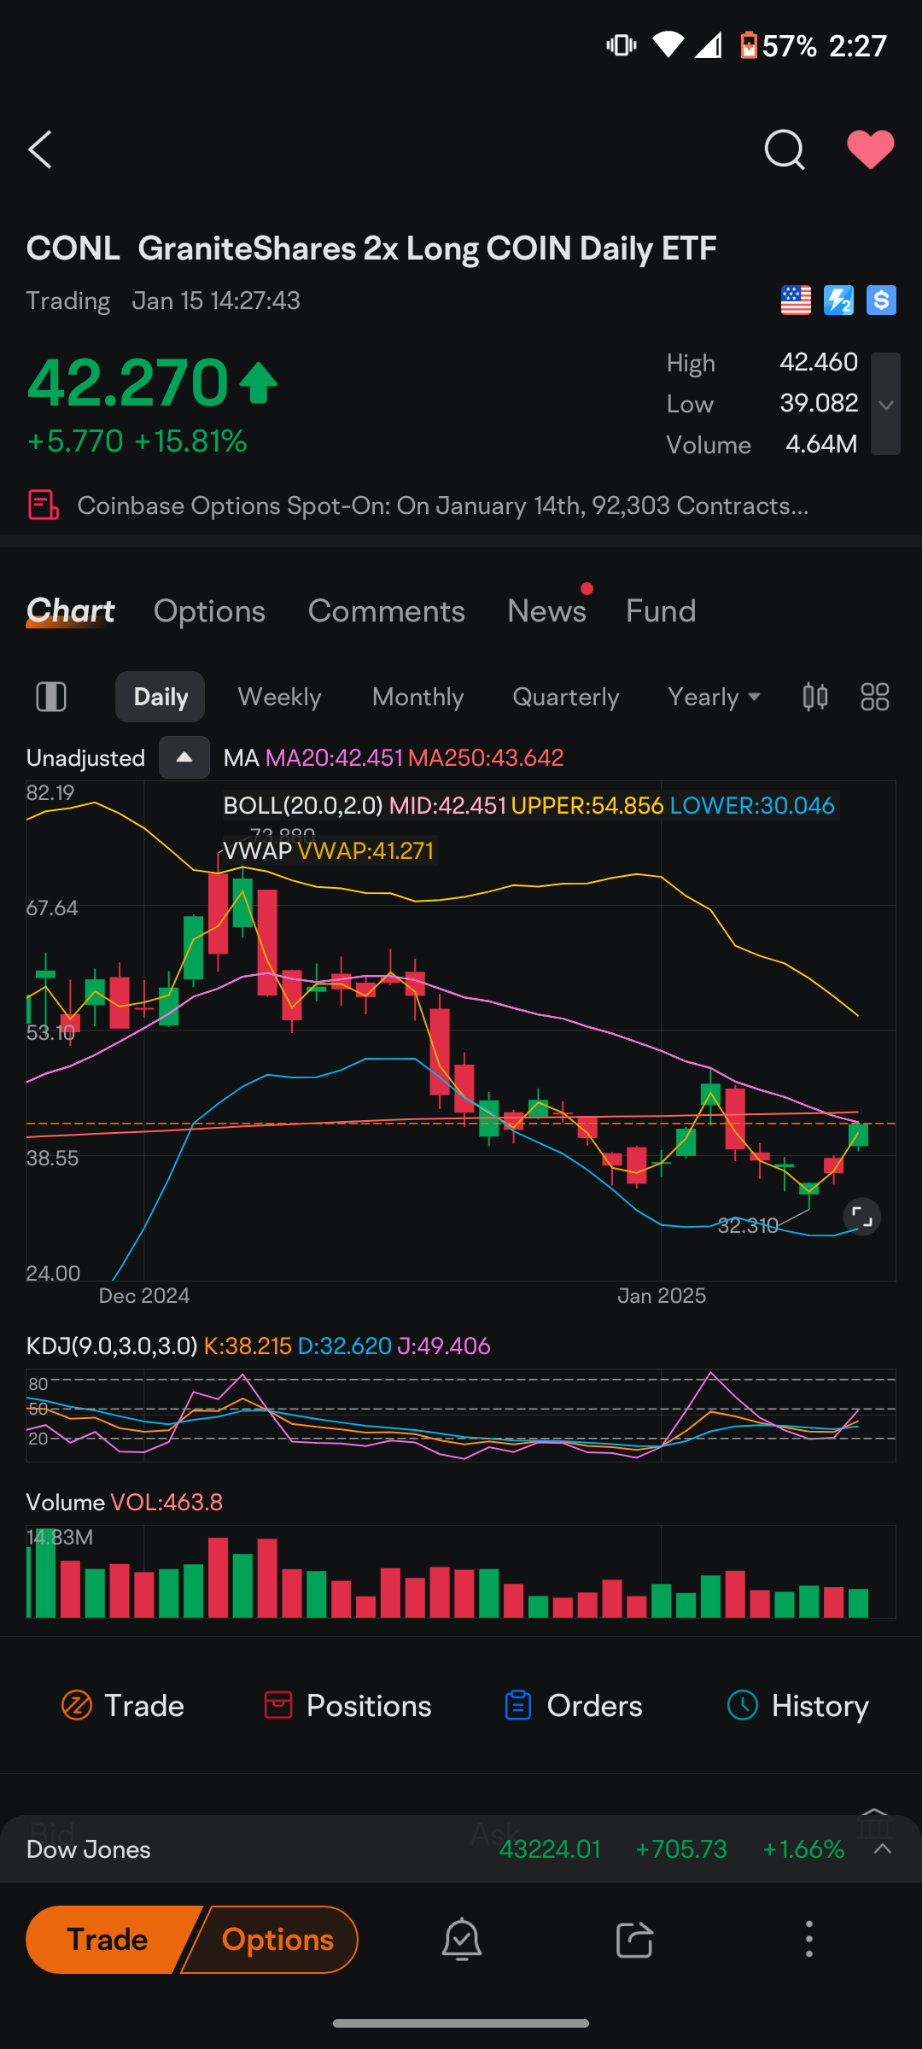Tap the Wi-Fi status icon
The height and width of the screenshot is (2049, 922).
click(668, 45)
